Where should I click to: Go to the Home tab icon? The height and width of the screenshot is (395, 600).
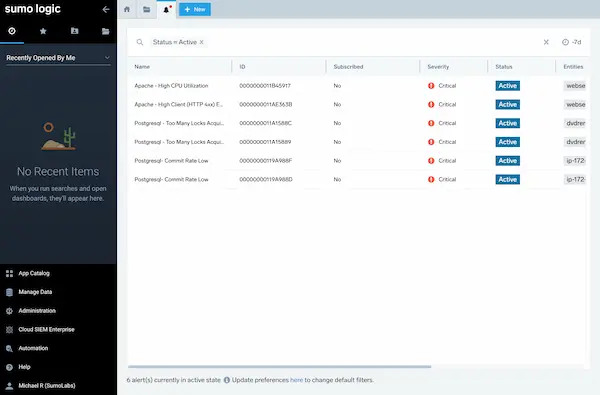click(x=127, y=9)
